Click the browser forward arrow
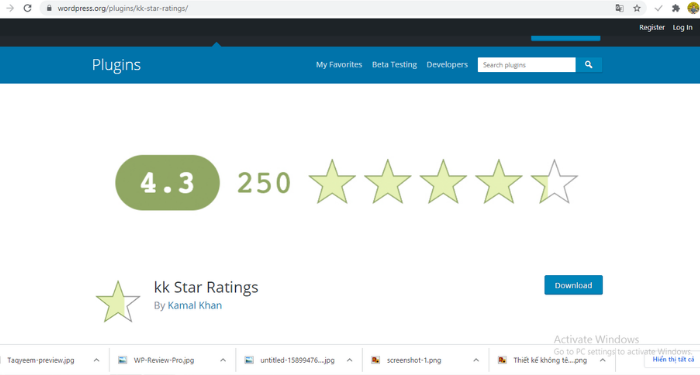The image size is (700, 375). tap(10, 8)
